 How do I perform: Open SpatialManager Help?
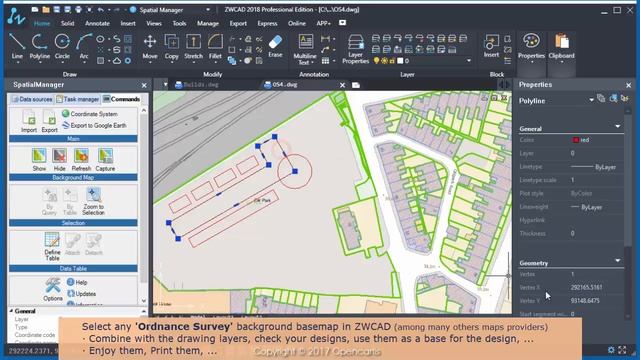[77, 282]
